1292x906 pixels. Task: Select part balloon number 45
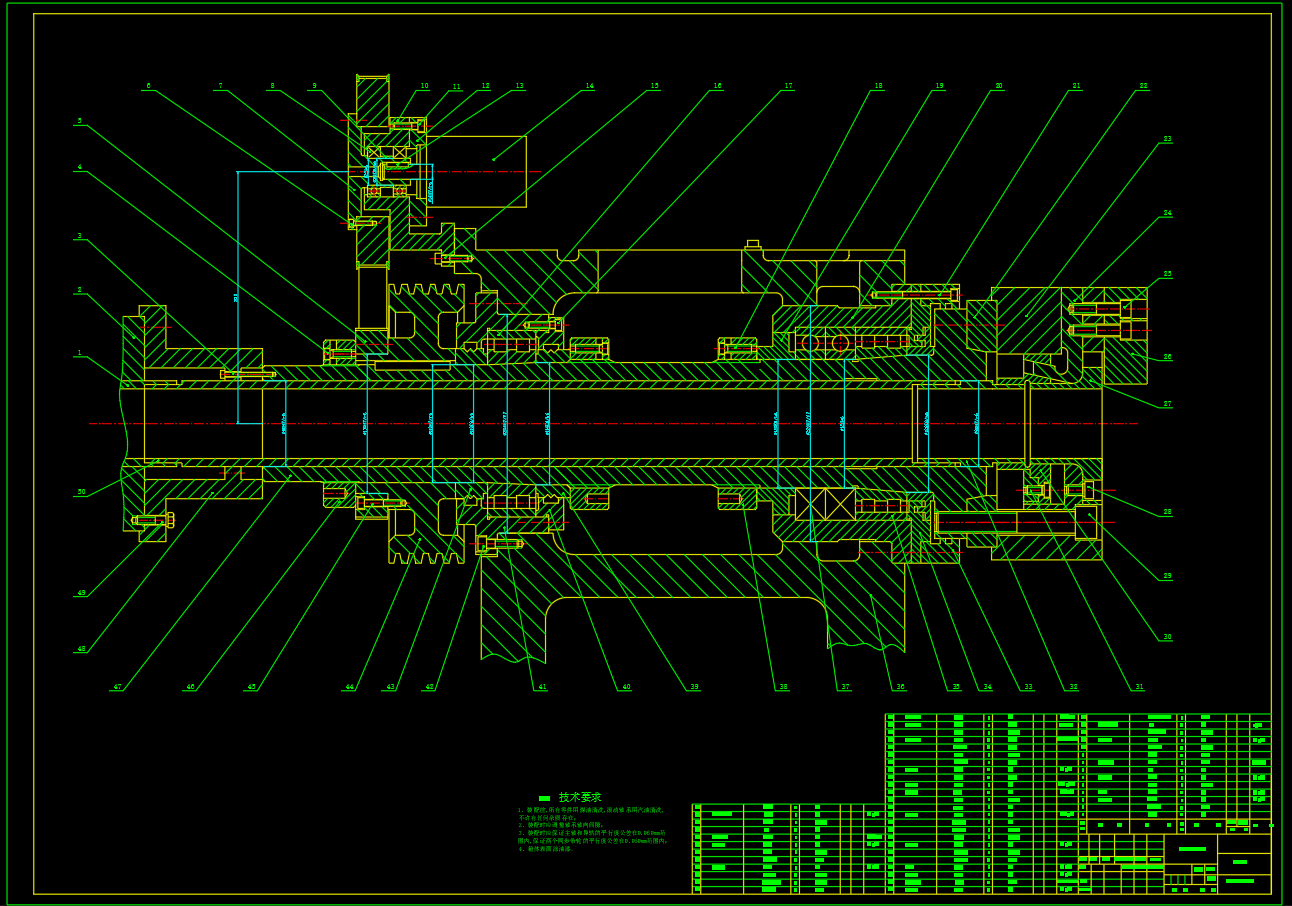pyautogui.click(x=251, y=687)
